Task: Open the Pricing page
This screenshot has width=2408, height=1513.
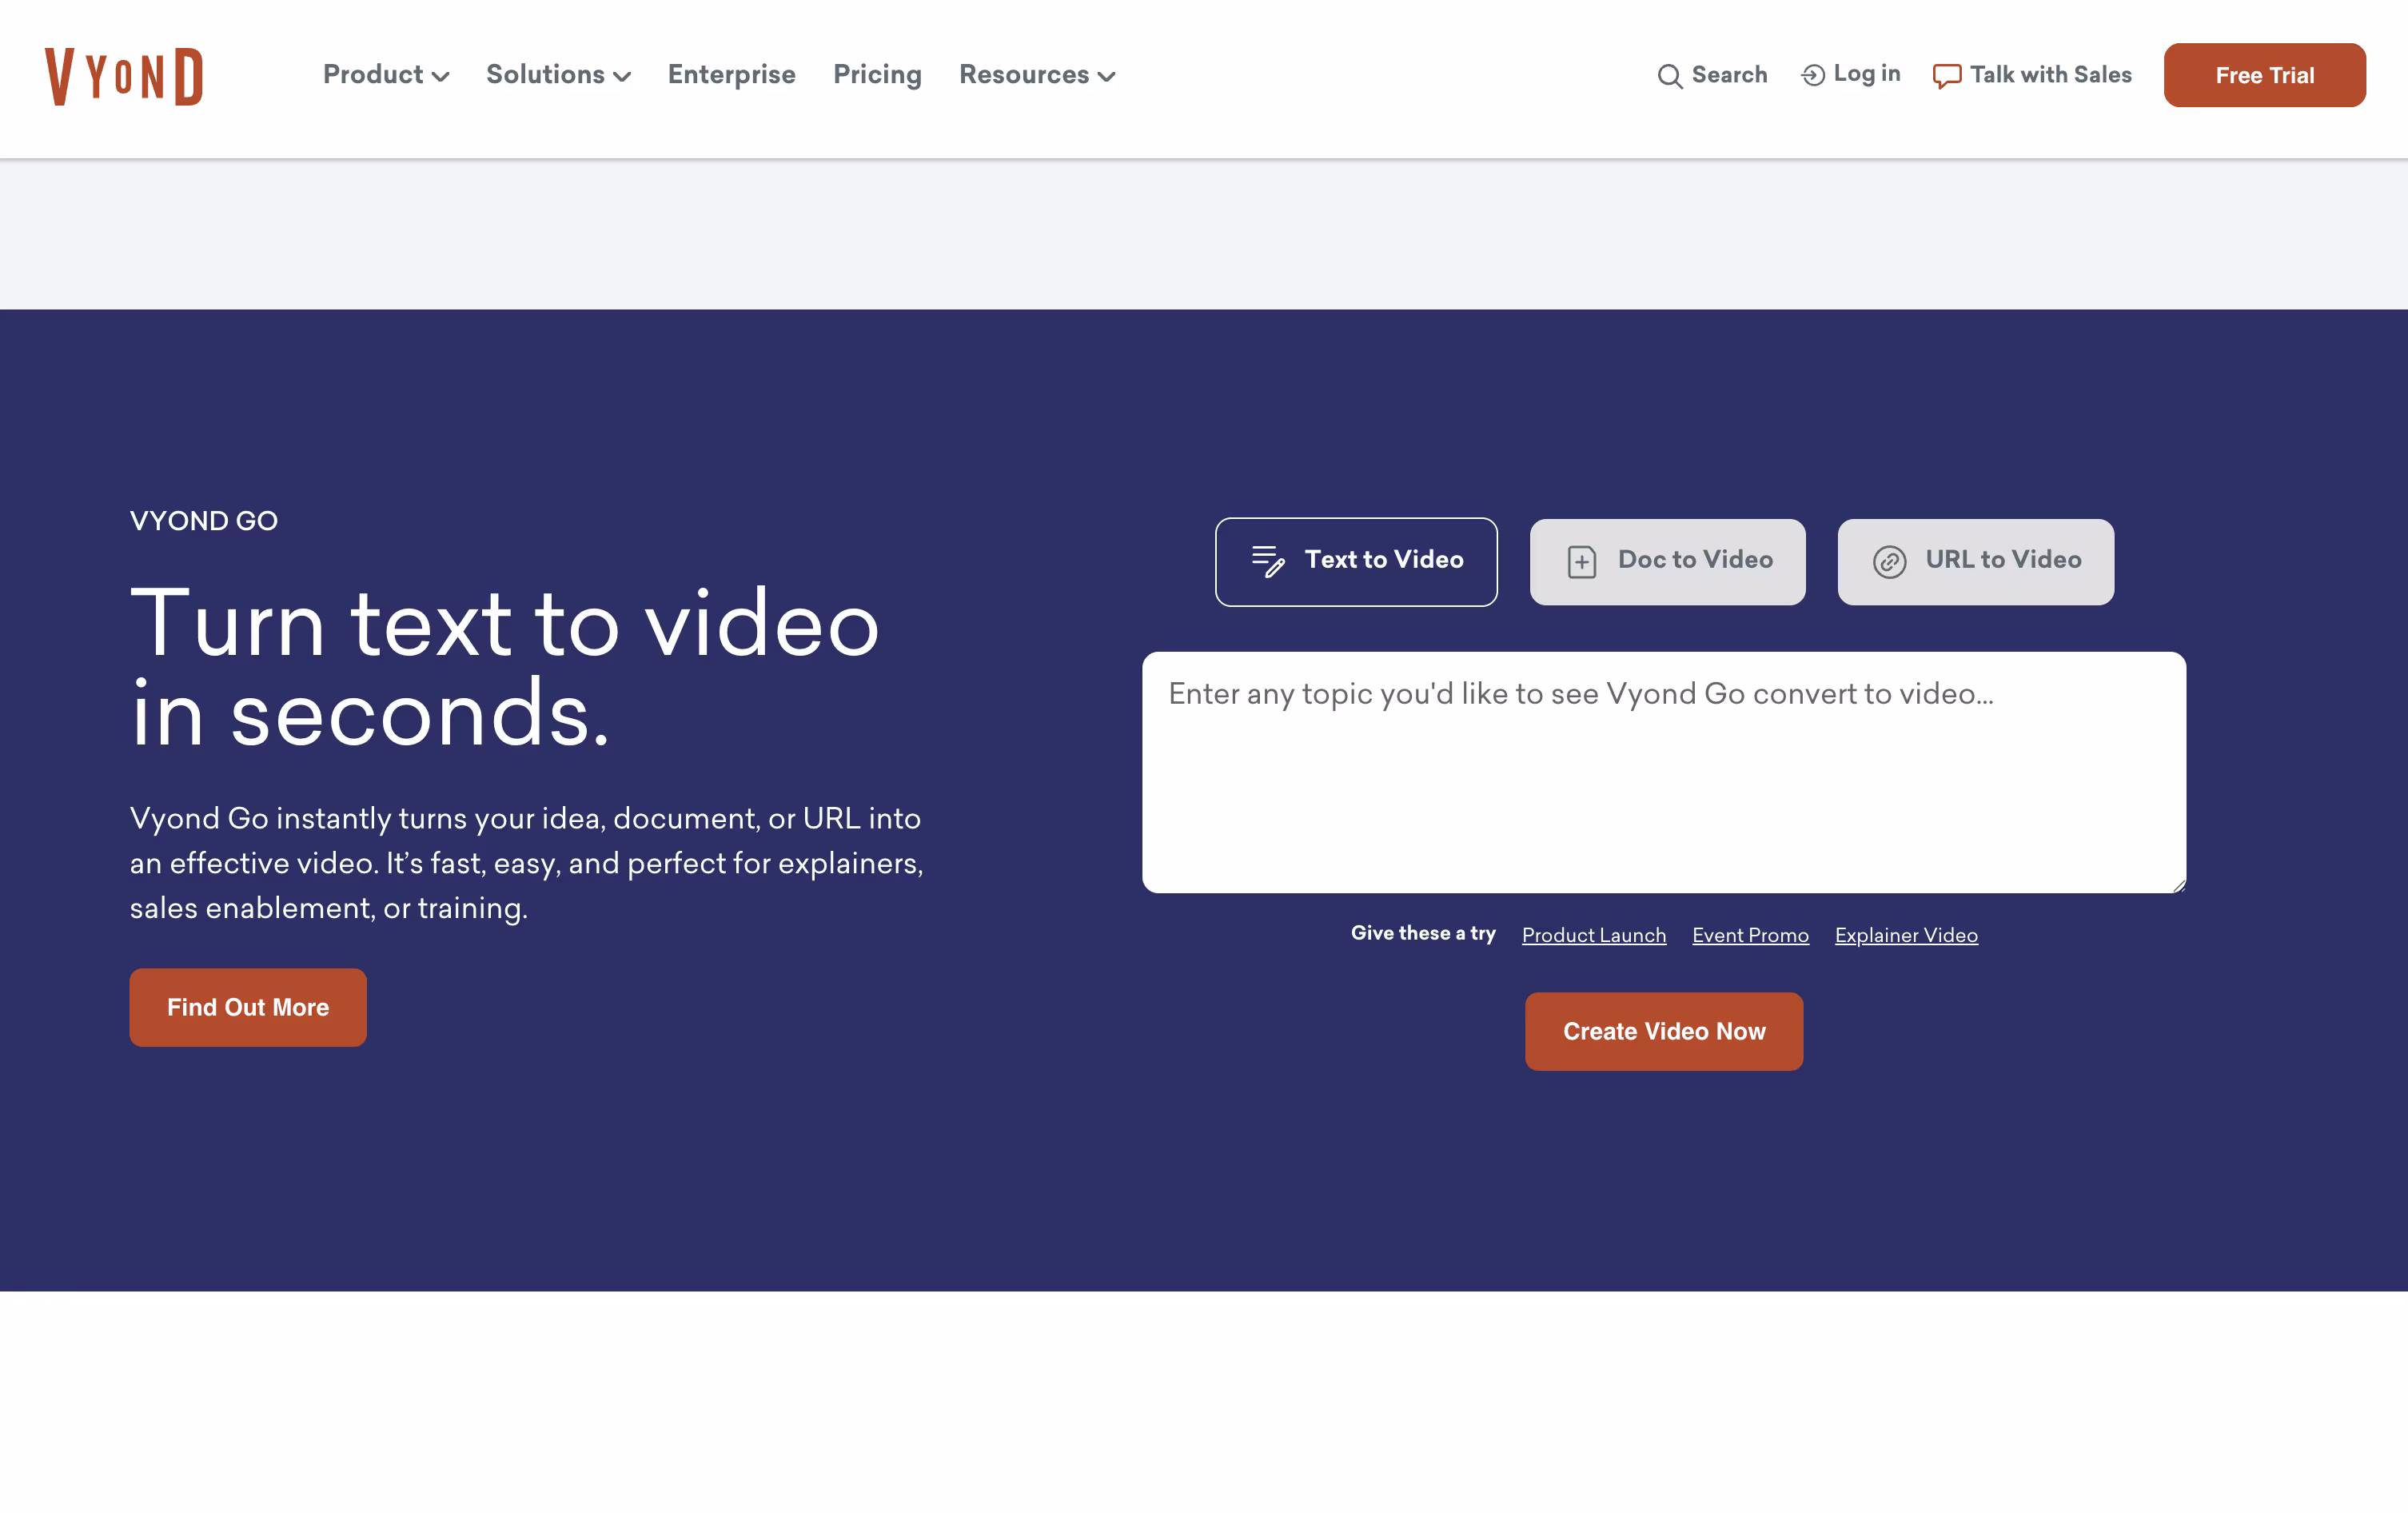Action: [877, 75]
